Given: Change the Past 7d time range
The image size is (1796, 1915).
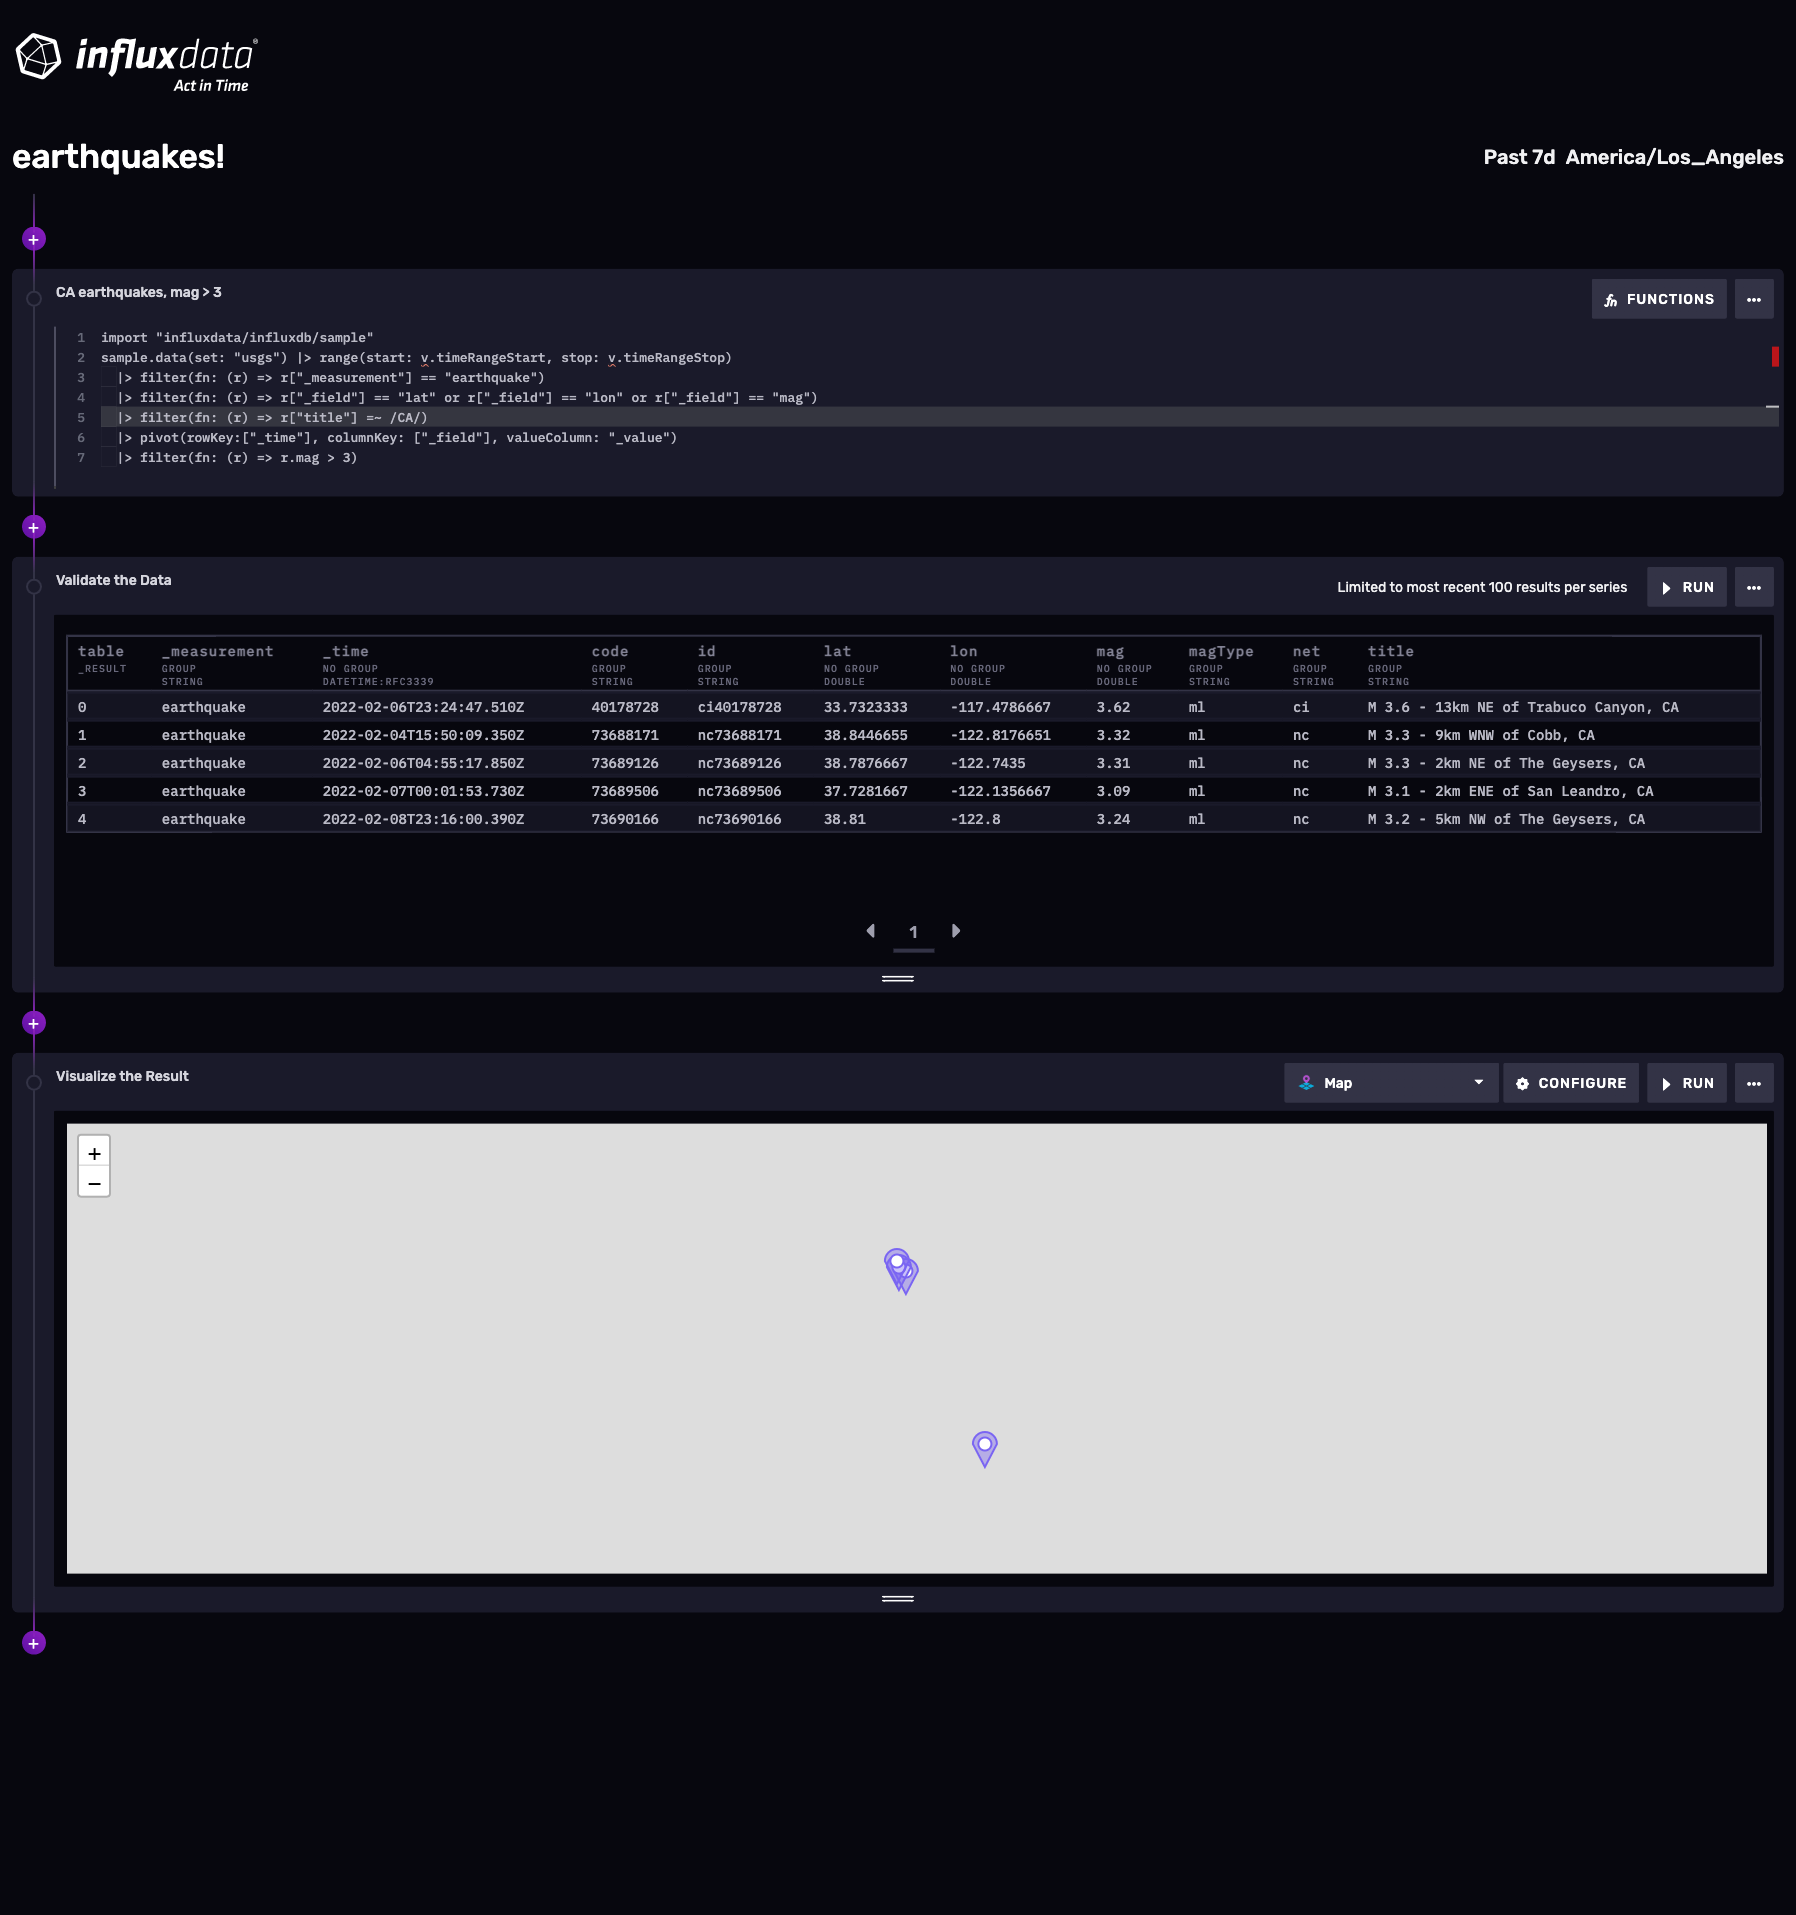Looking at the screenshot, I should coord(1518,157).
